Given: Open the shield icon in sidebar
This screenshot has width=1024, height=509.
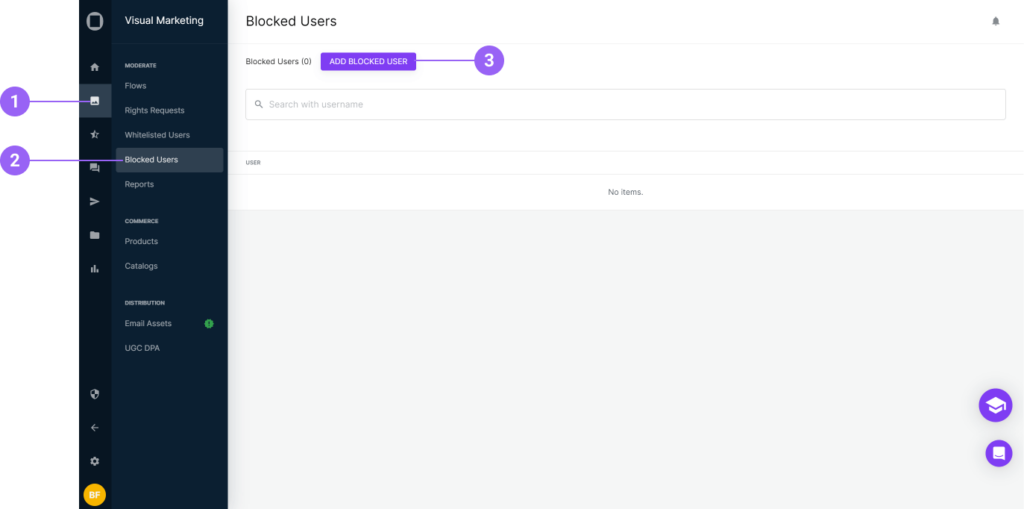Looking at the screenshot, I should click(95, 394).
